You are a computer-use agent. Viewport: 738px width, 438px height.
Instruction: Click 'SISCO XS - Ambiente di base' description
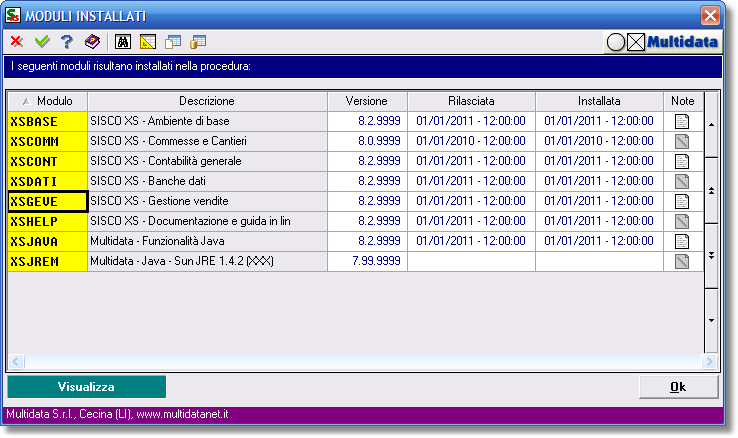pyautogui.click(x=160, y=121)
